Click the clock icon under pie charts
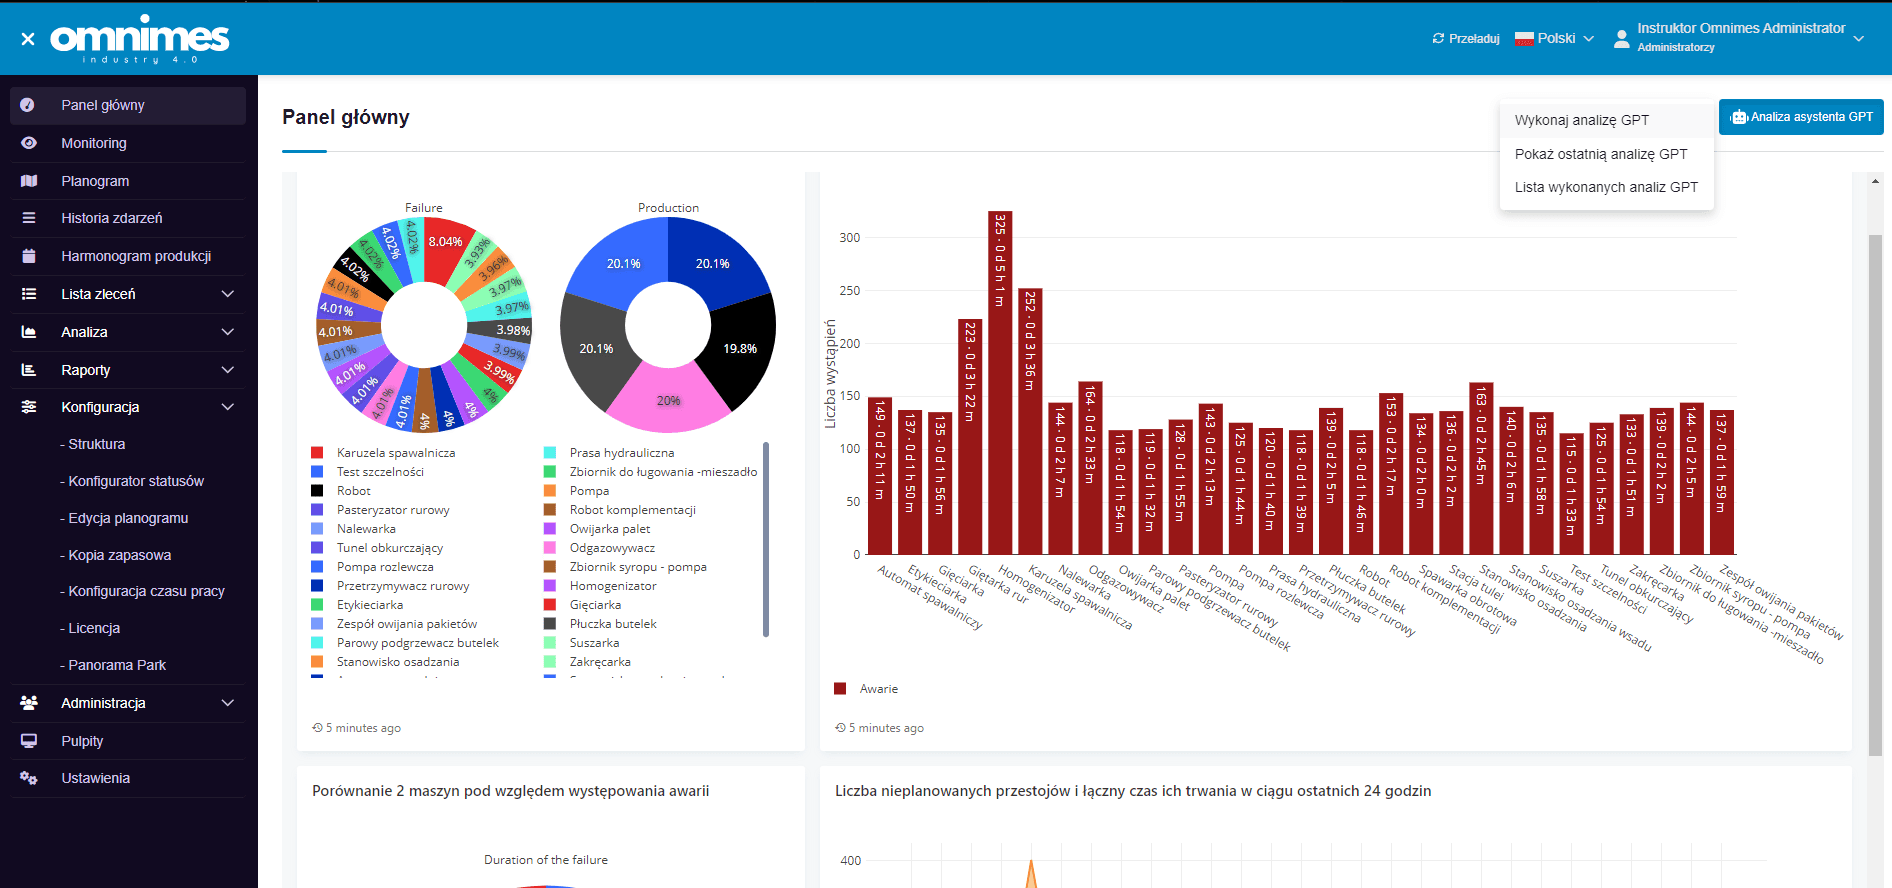Image resolution: width=1892 pixels, height=888 pixels. pos(317,728)
